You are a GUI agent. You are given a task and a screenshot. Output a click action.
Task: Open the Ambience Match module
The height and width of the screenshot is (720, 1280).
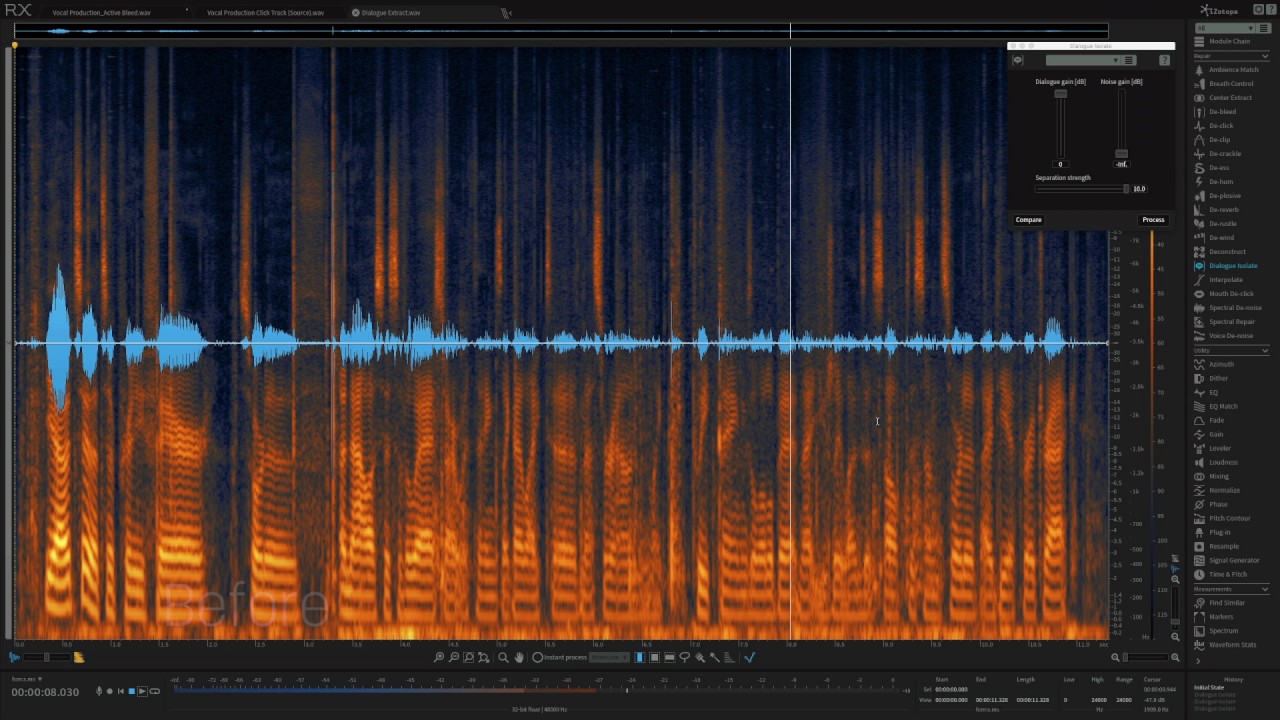(1227, 70)
